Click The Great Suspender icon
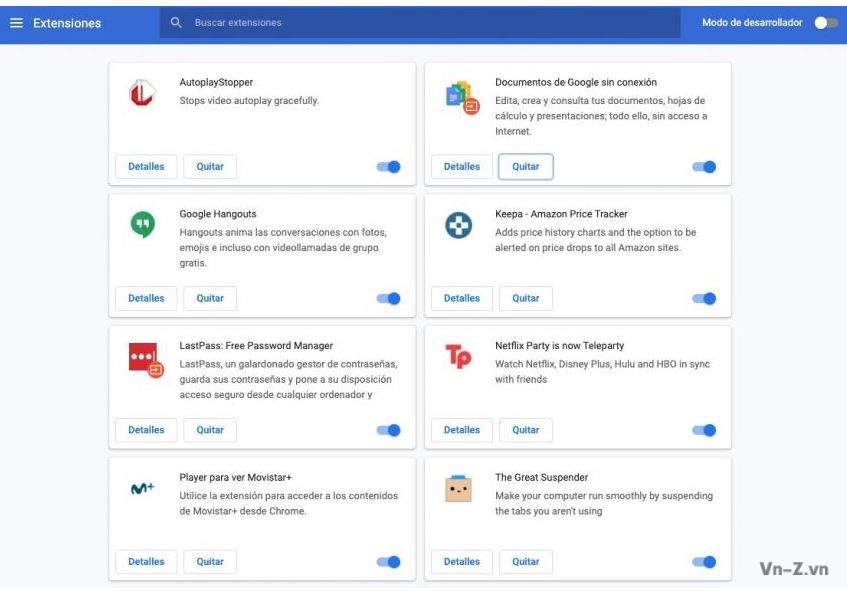 459,488
